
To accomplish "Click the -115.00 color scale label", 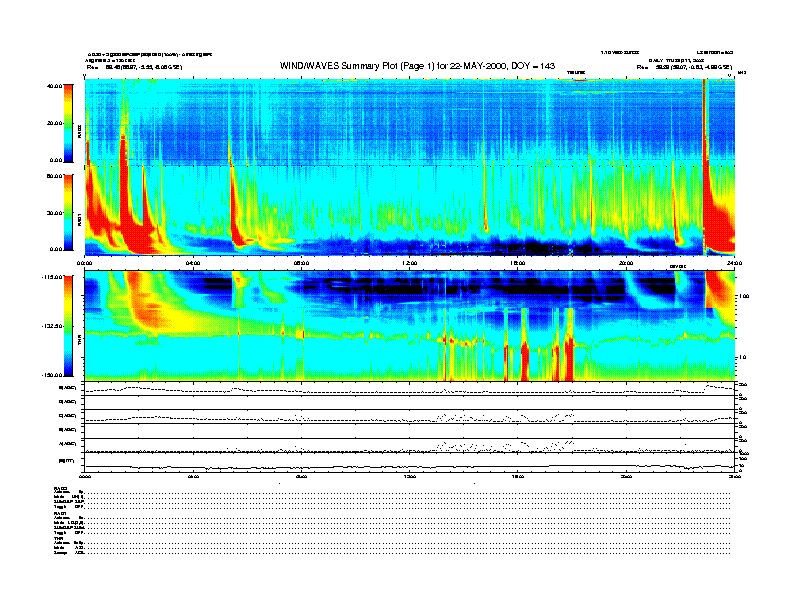I will click(49, 279).
